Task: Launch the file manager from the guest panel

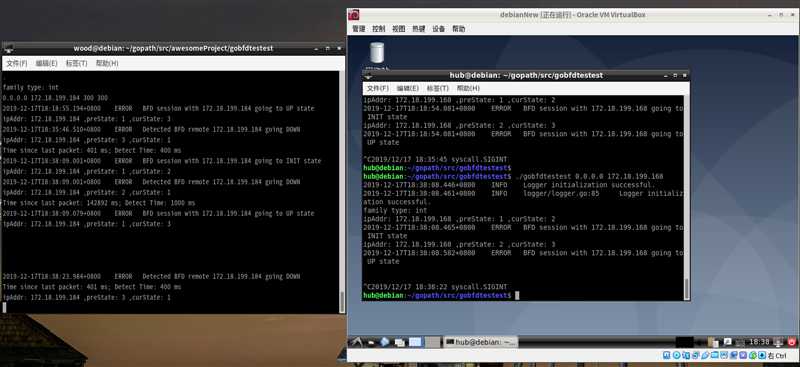Action: (x=371, y=342)
